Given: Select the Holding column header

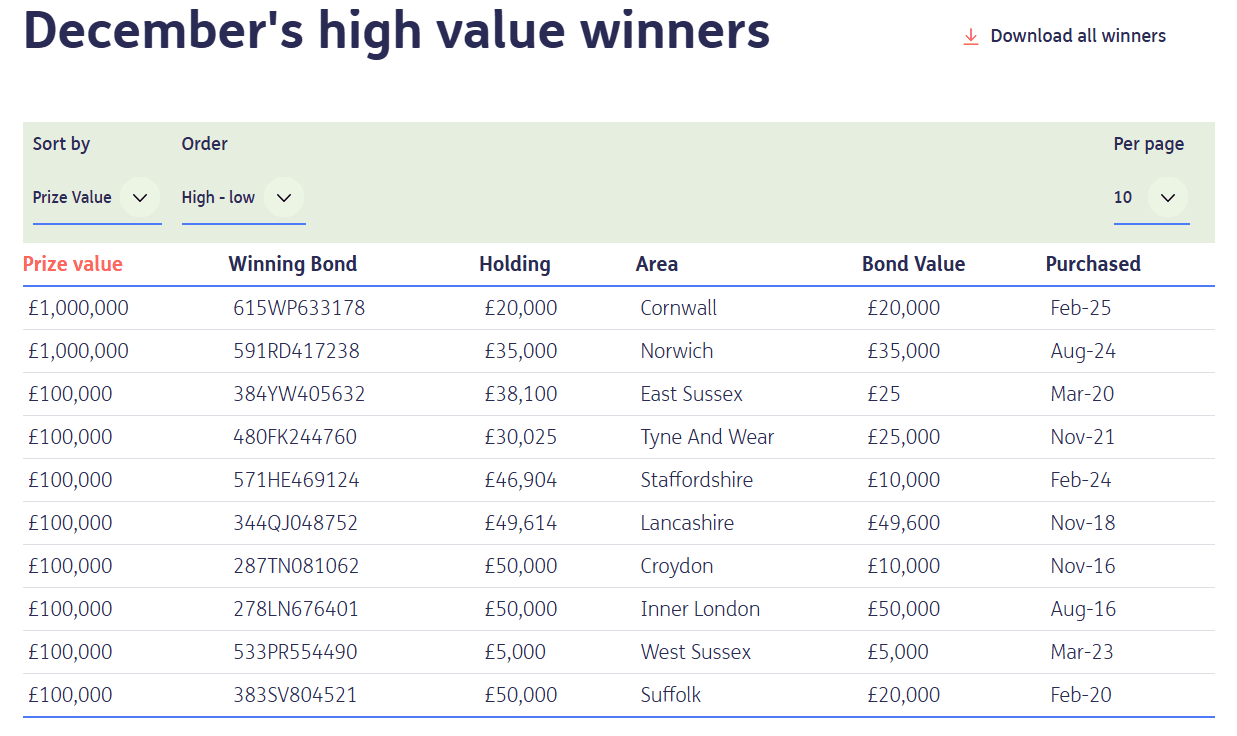Looking at the screenshot, I should [x=514, y=264].
